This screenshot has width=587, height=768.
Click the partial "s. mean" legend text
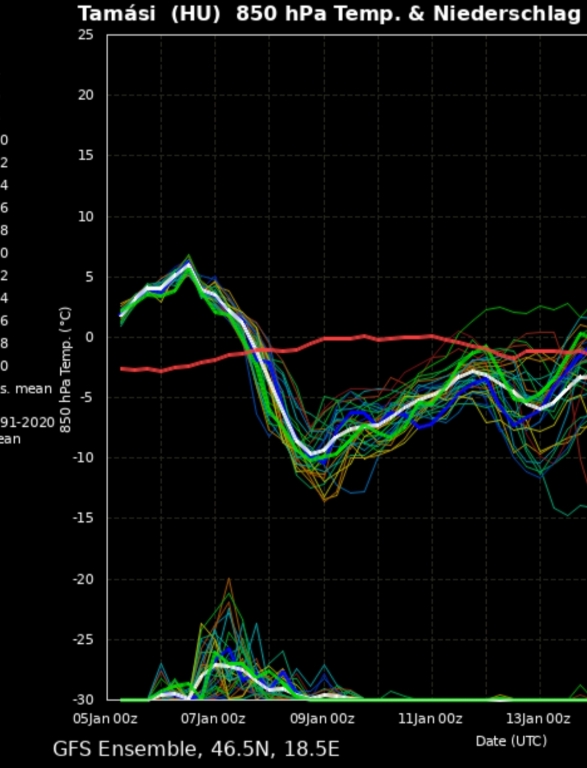coord(26,389)
